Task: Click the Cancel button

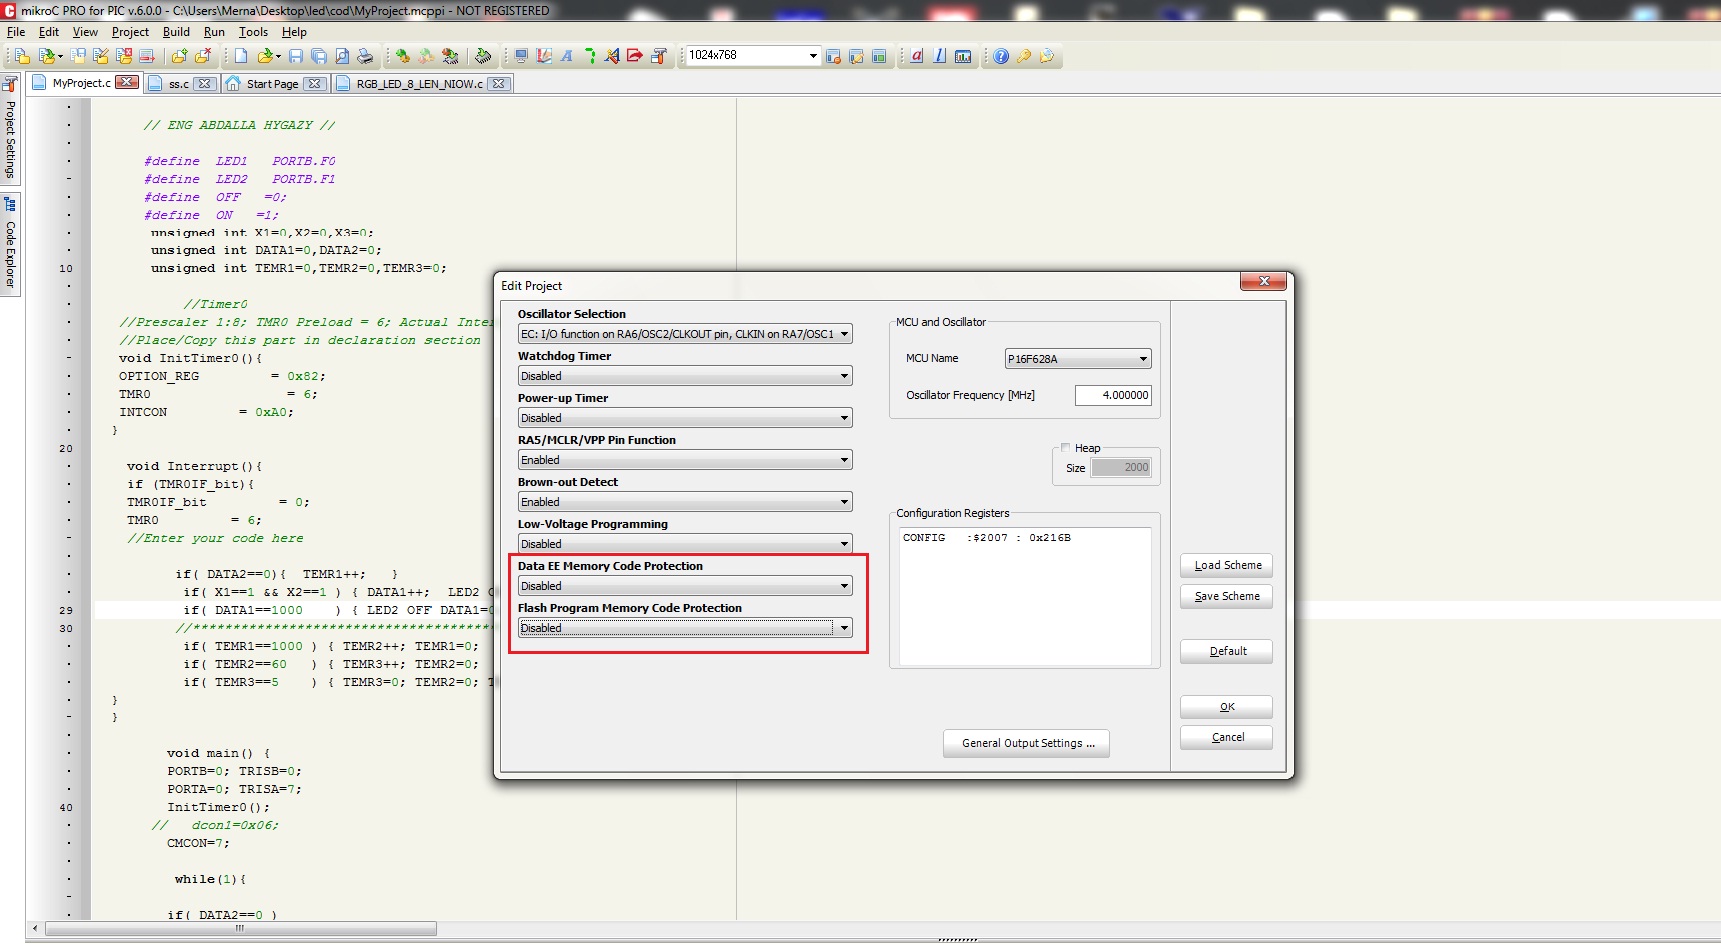Action: tap(1227, 737)
